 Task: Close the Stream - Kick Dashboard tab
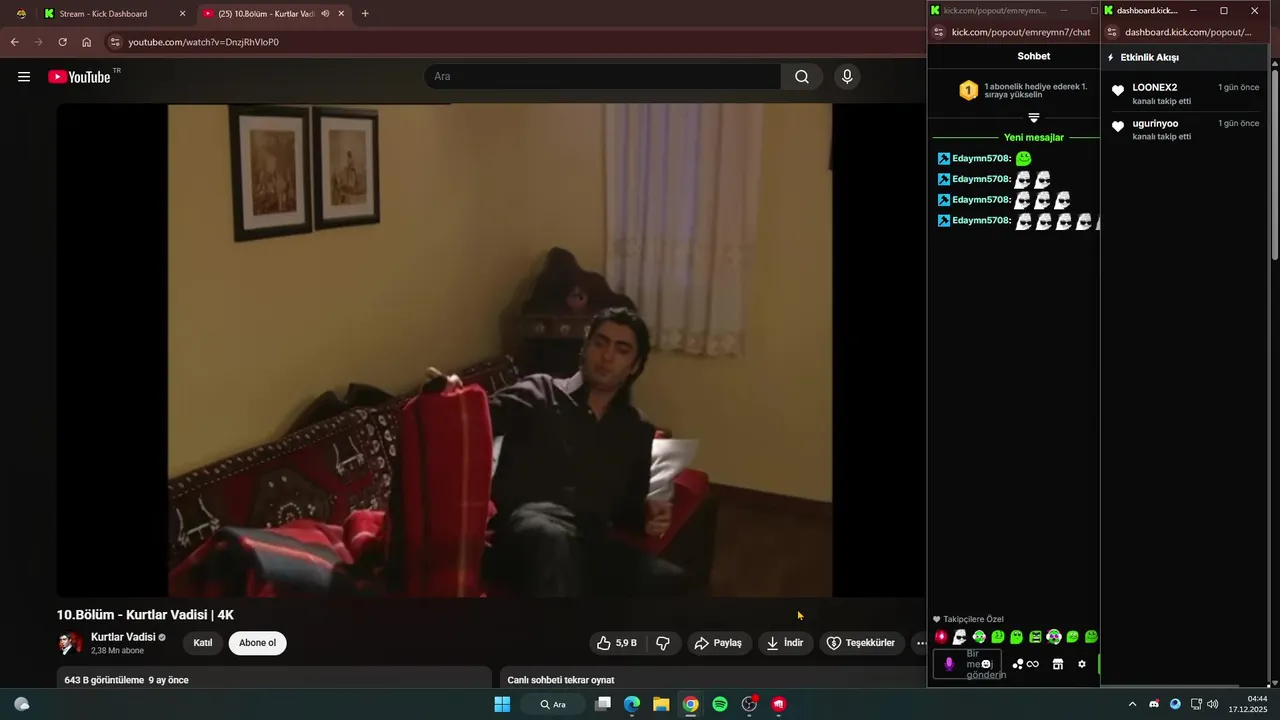point(182,14)
